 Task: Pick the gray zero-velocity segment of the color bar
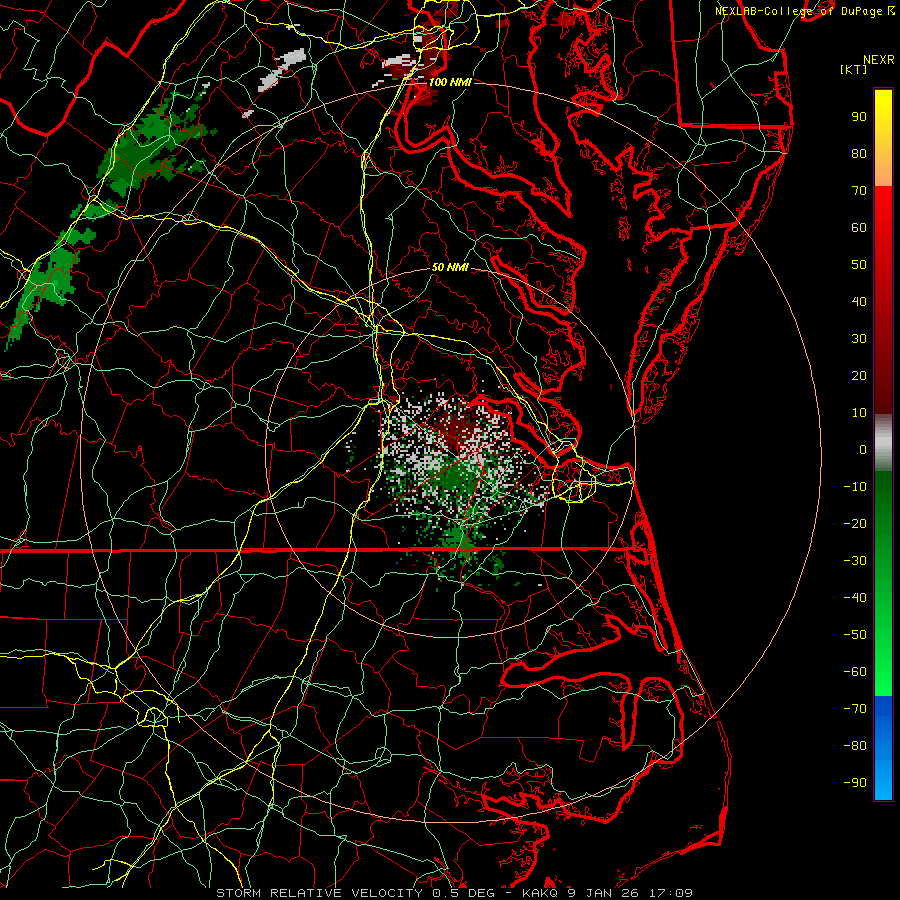(883, 442)
